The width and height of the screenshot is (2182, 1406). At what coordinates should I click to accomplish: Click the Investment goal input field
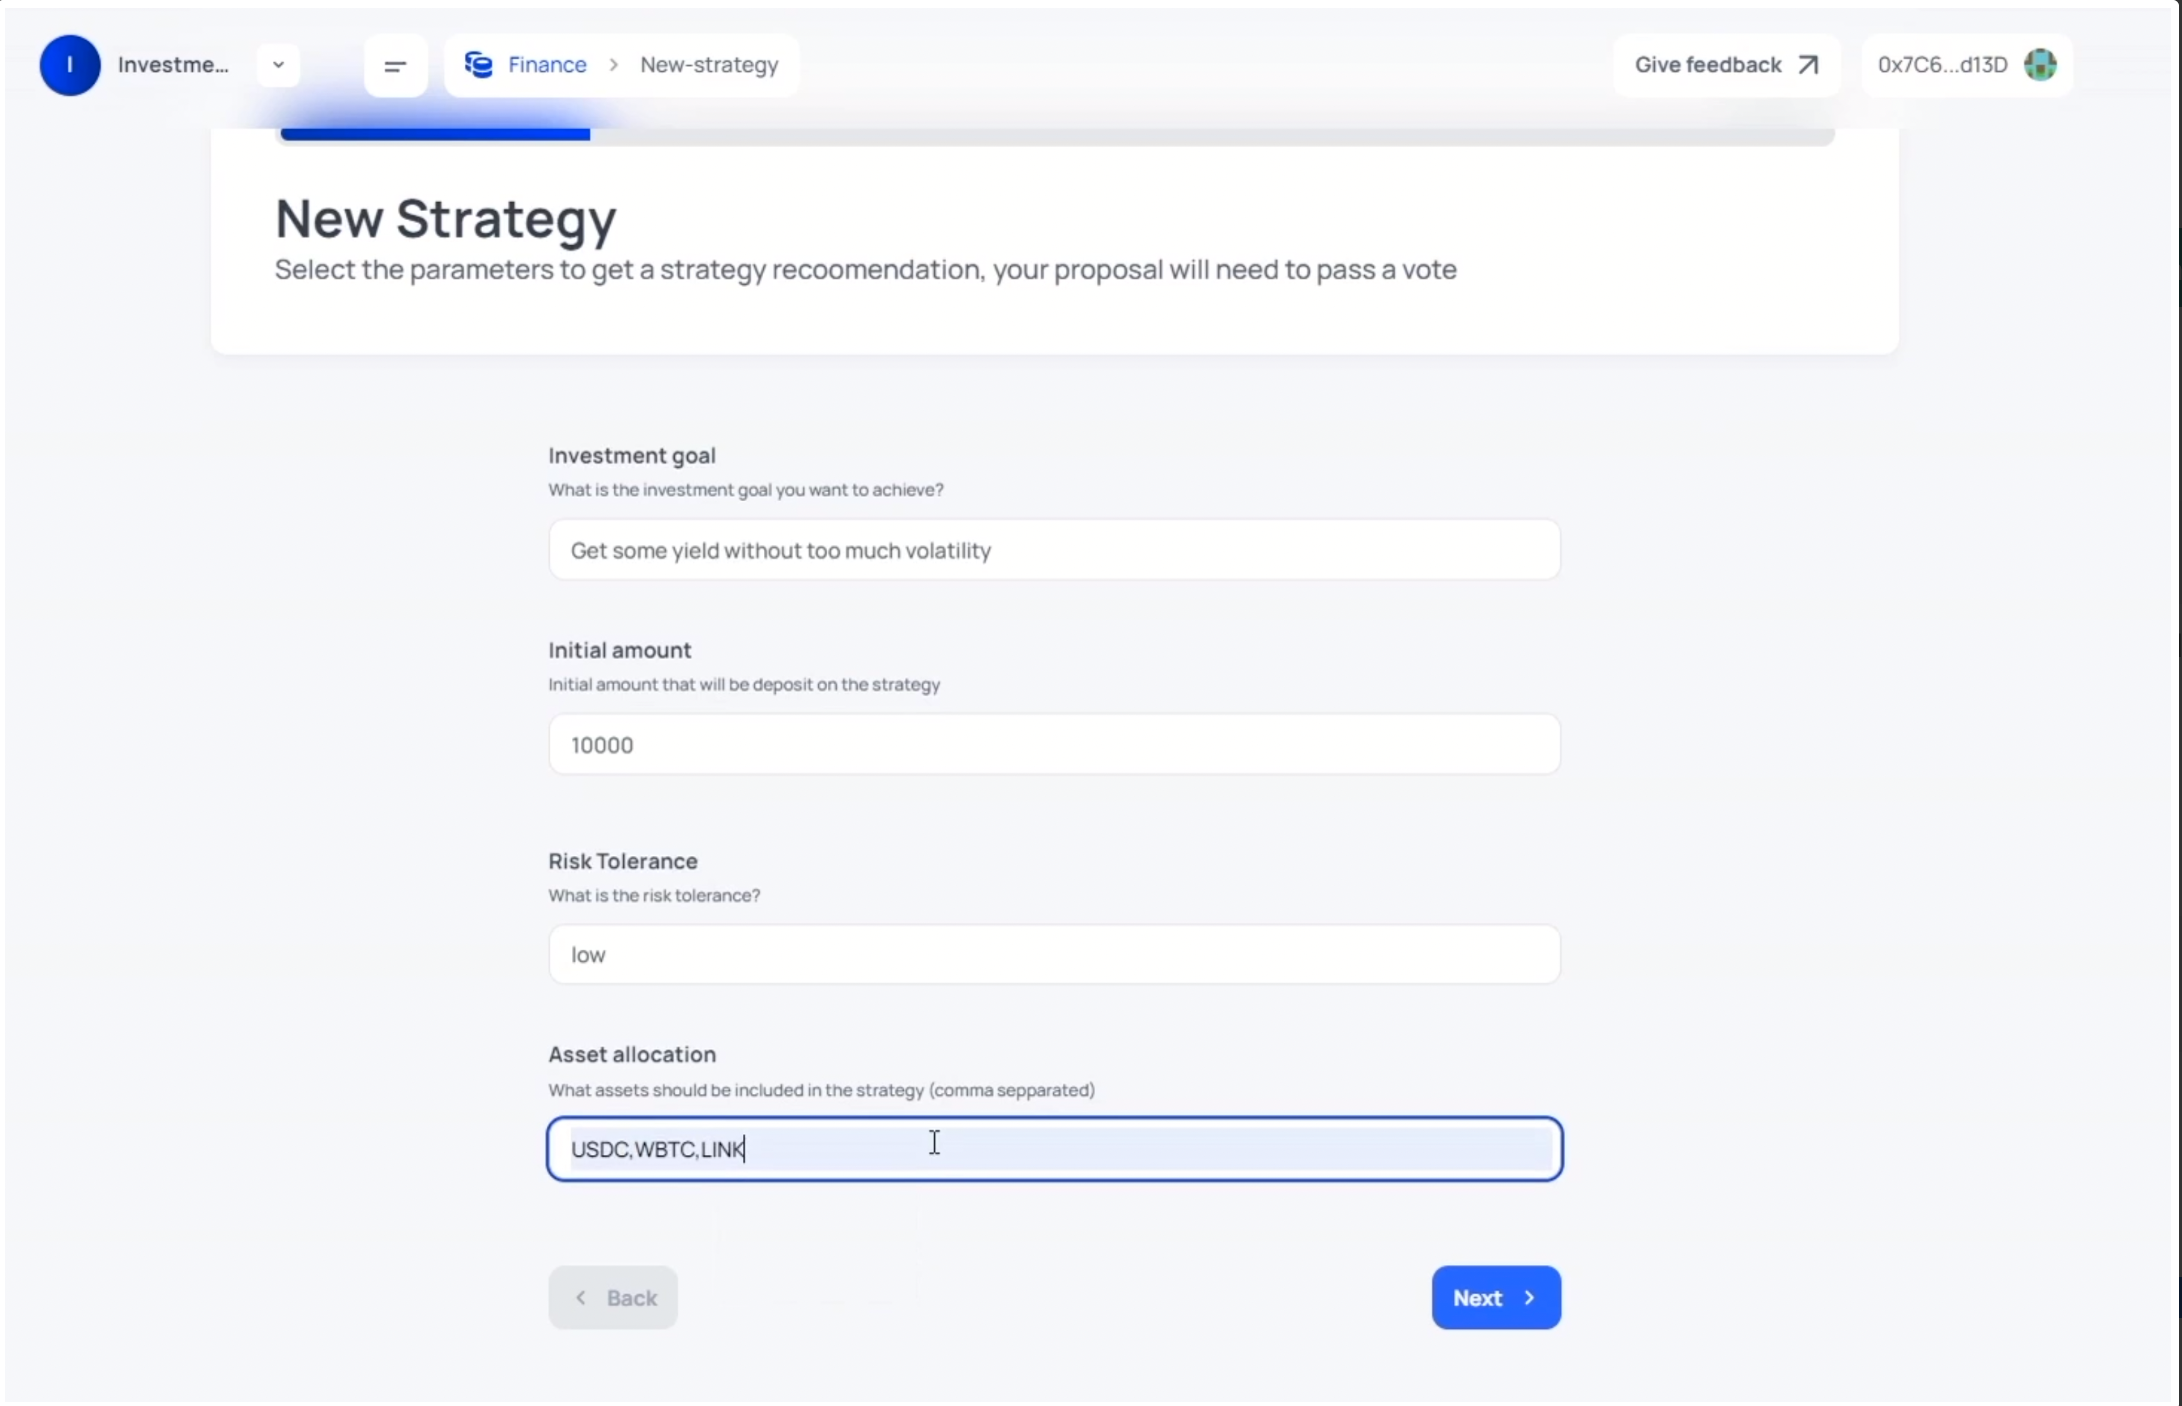[x=1053, y=549]
